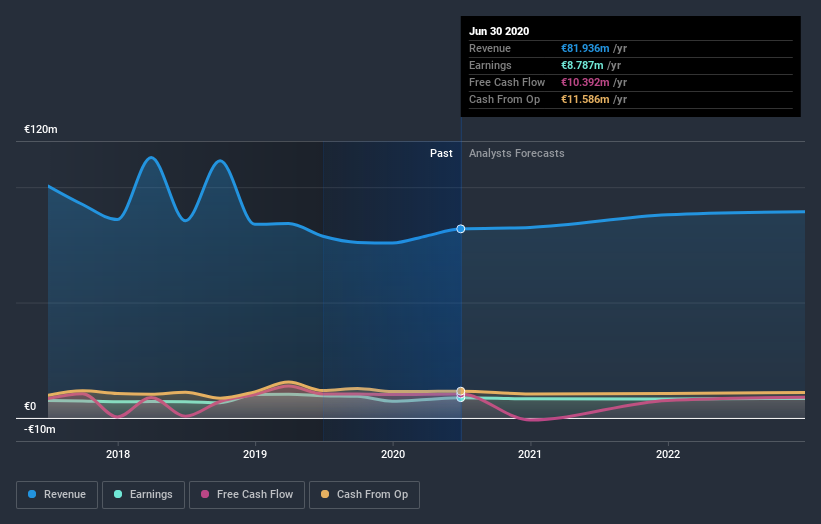
Task: Toggle the Free Cash Flow legend button
Action: click(247, 495)
